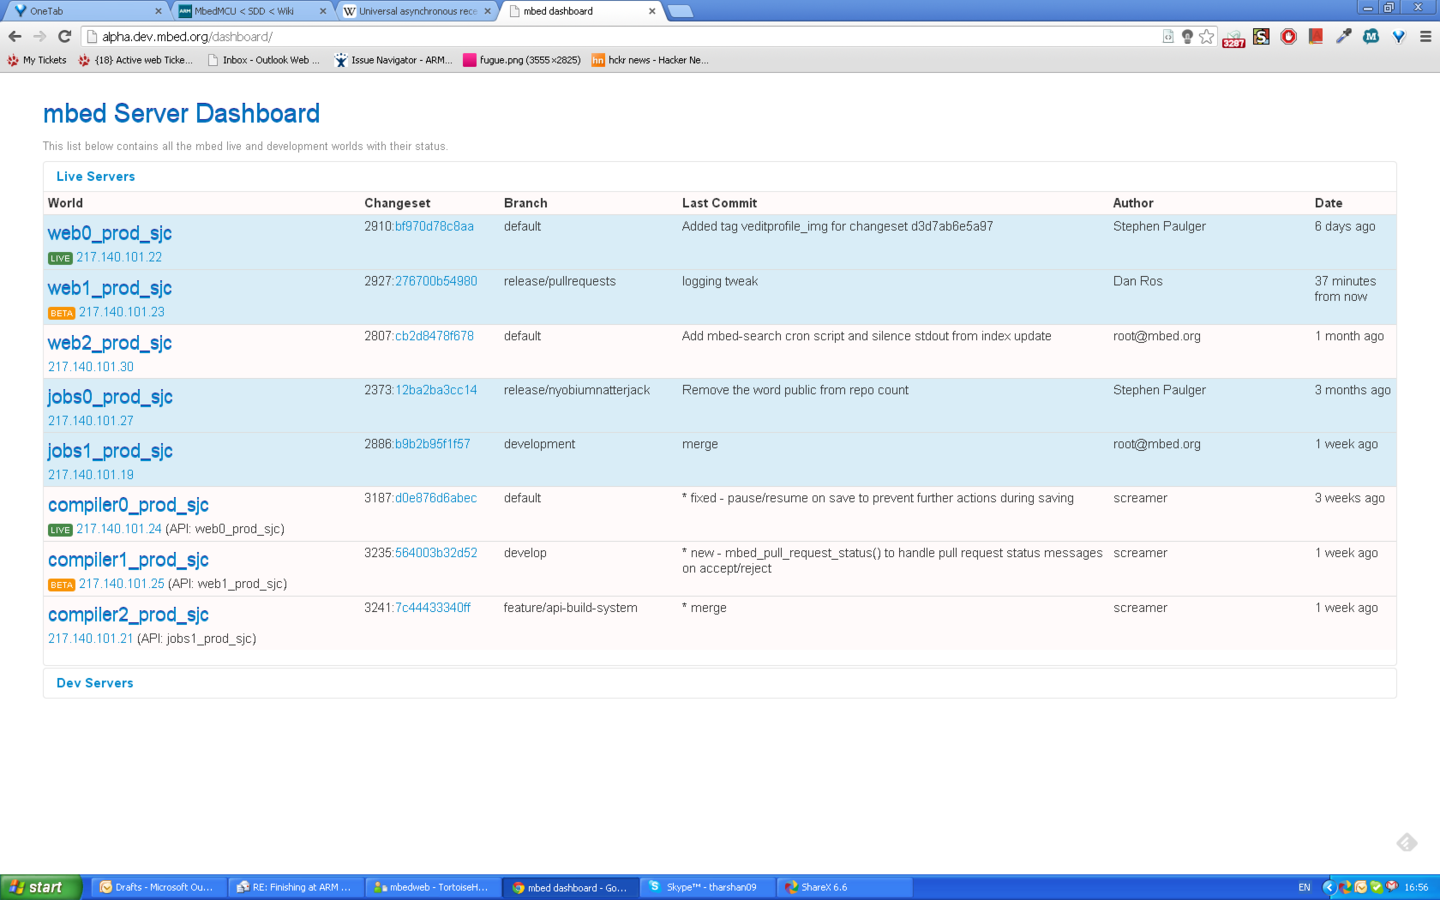
Task: Click the IP address 217.140.101.23
Action: [122, 313]
